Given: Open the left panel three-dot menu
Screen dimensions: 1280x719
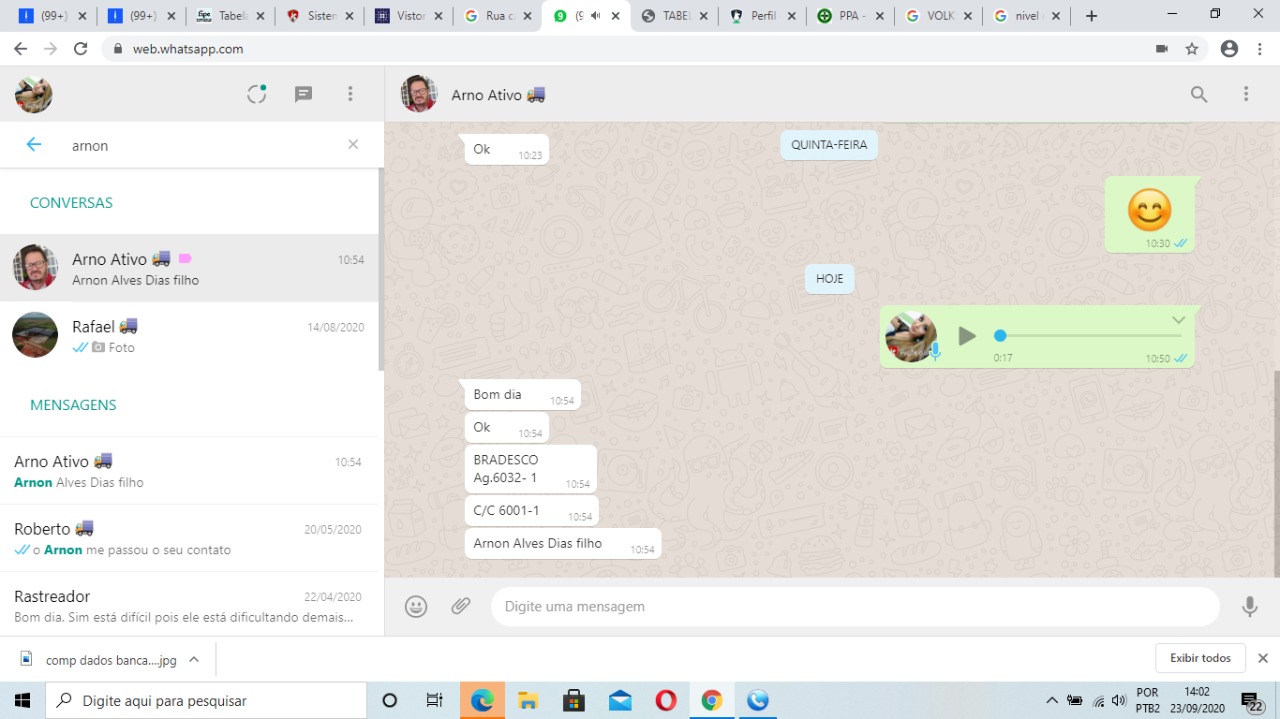Looking at the screenshot, I should [x=350, y=94].
